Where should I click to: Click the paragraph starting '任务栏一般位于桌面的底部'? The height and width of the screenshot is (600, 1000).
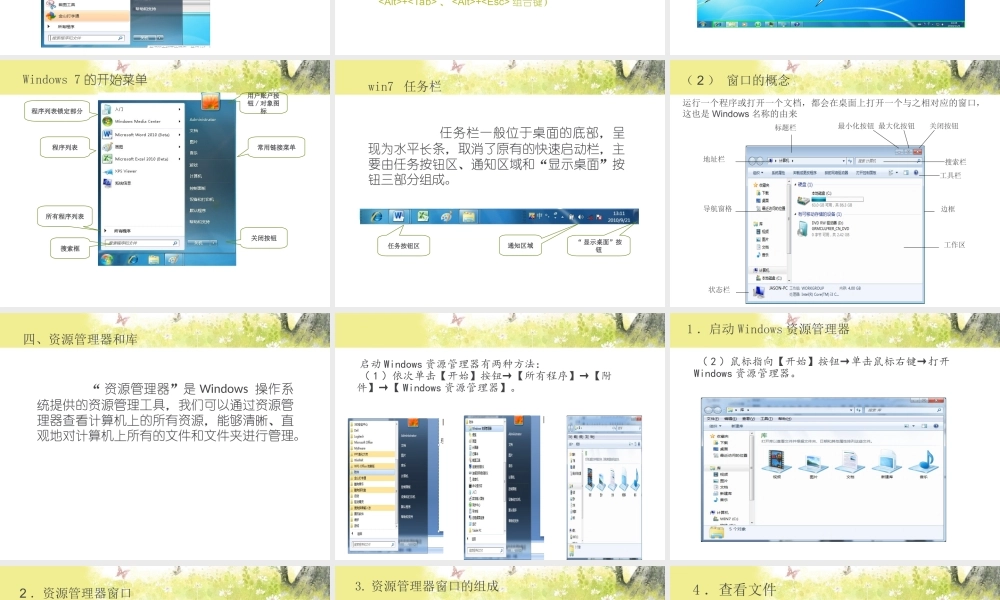coord(496,157)
